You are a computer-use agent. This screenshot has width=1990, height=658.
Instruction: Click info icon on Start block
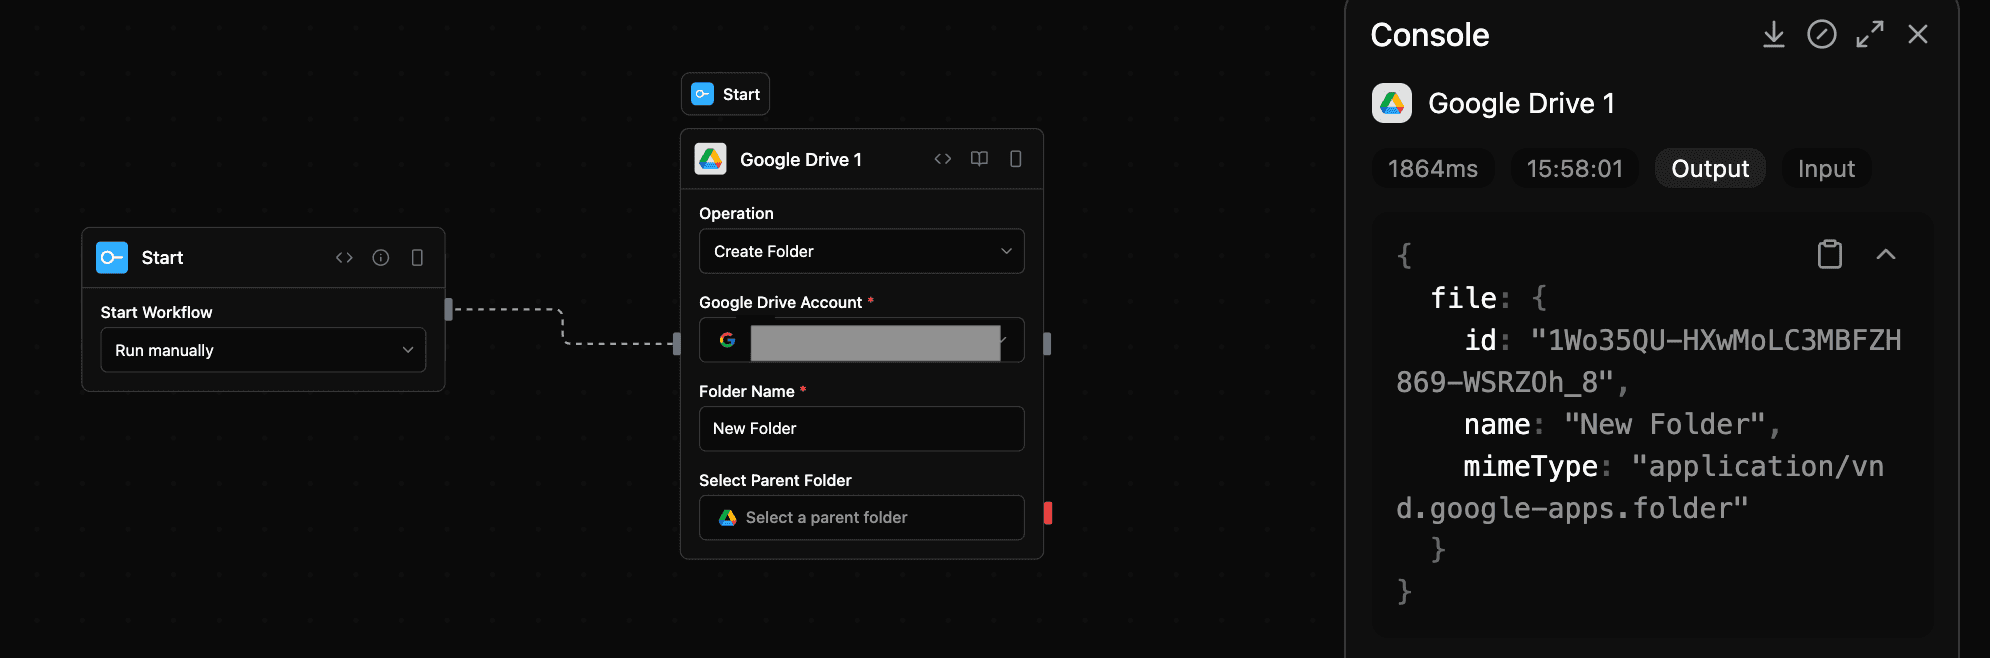(x=381, y=258)
